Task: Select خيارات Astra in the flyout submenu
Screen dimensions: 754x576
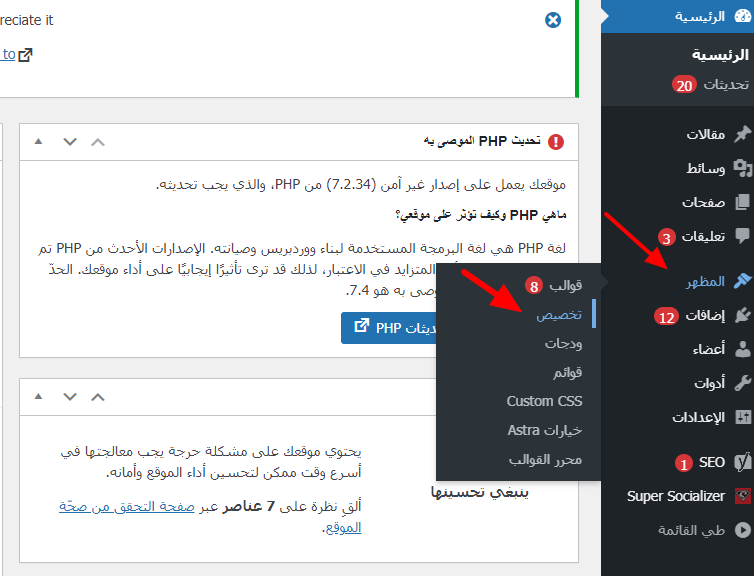Action: click(x=545, y=430)
